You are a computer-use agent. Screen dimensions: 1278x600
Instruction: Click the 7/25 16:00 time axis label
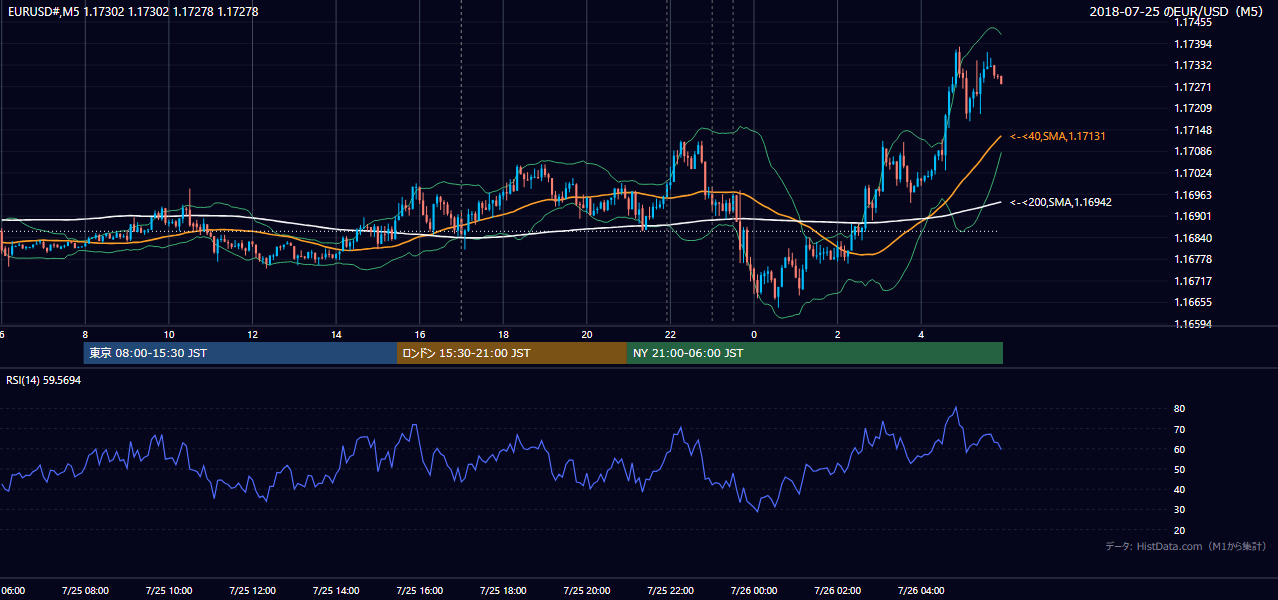tap(419, 591)
